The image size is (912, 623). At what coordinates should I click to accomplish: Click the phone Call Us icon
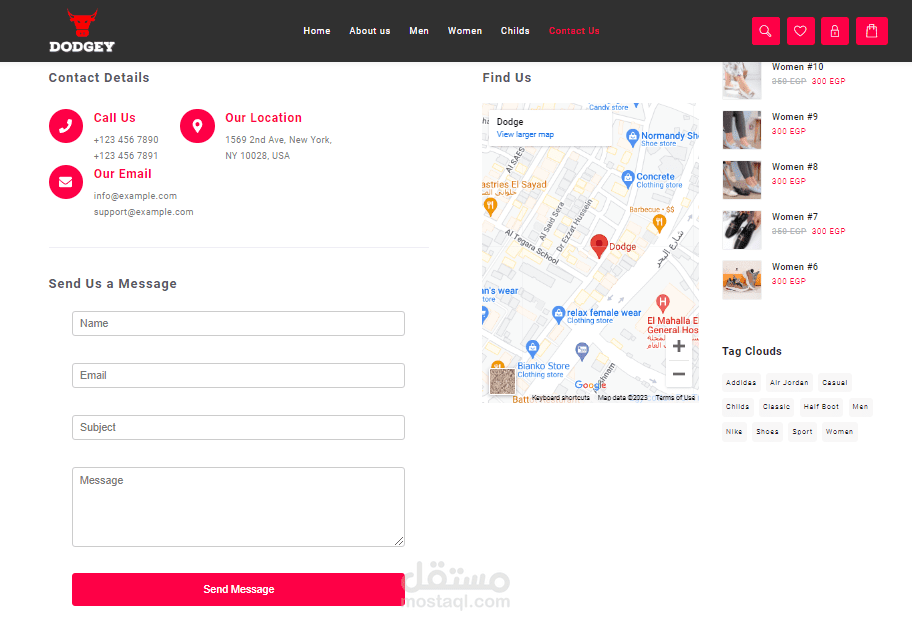[66, 126]
